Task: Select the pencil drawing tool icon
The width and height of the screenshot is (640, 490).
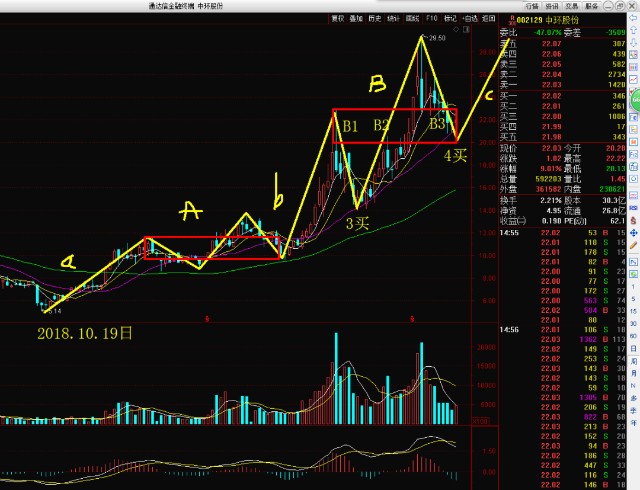Action: click(633, 245)
